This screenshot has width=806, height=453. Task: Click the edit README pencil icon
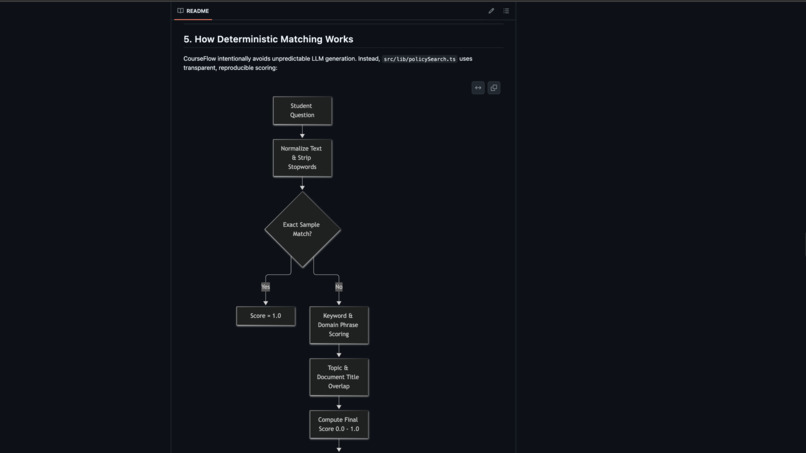coord(491,11)
